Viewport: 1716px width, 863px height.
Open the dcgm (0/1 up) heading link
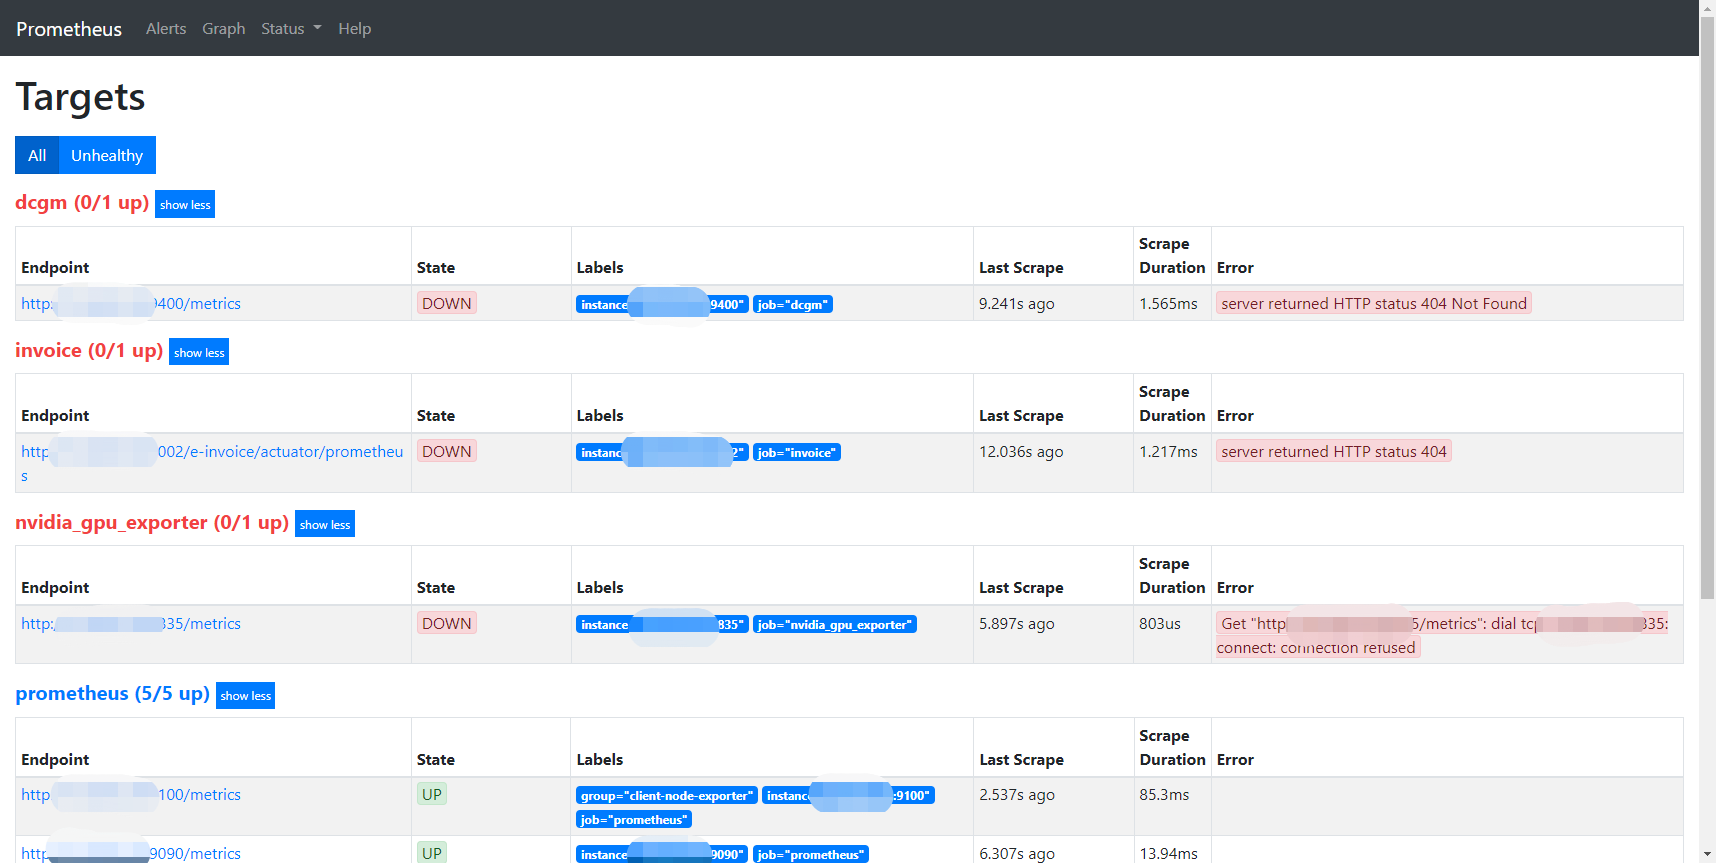point(82,202)
